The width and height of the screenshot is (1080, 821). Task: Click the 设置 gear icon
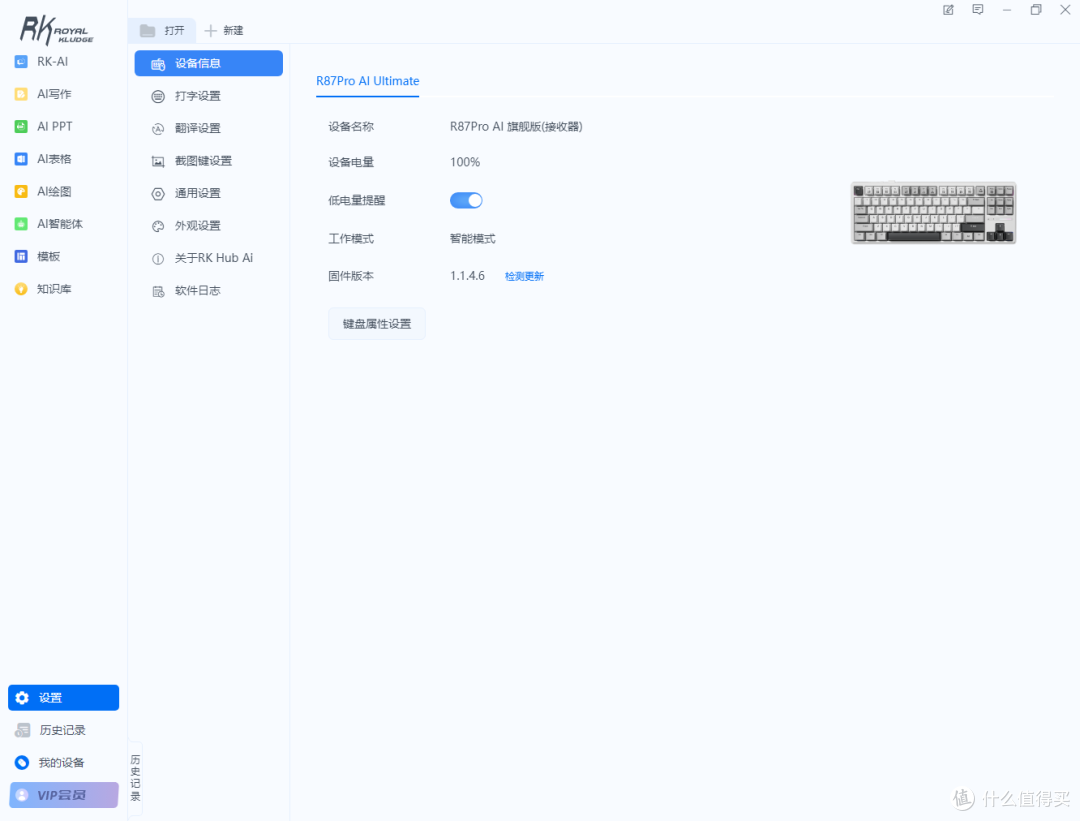(22, 698)
